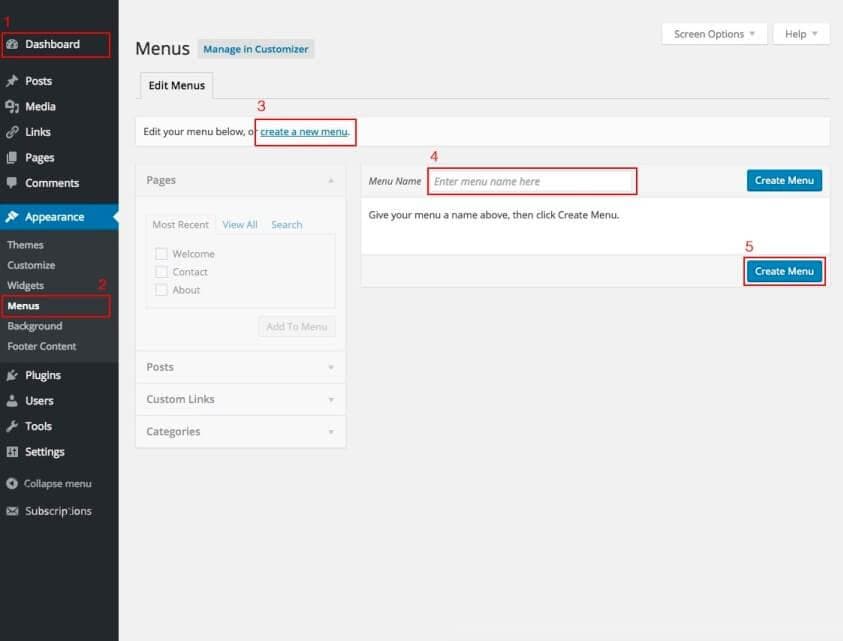Click Manage in Customizer button
Image resolution: width=843 pixels, height=641 pixels.
click(256, 49)
